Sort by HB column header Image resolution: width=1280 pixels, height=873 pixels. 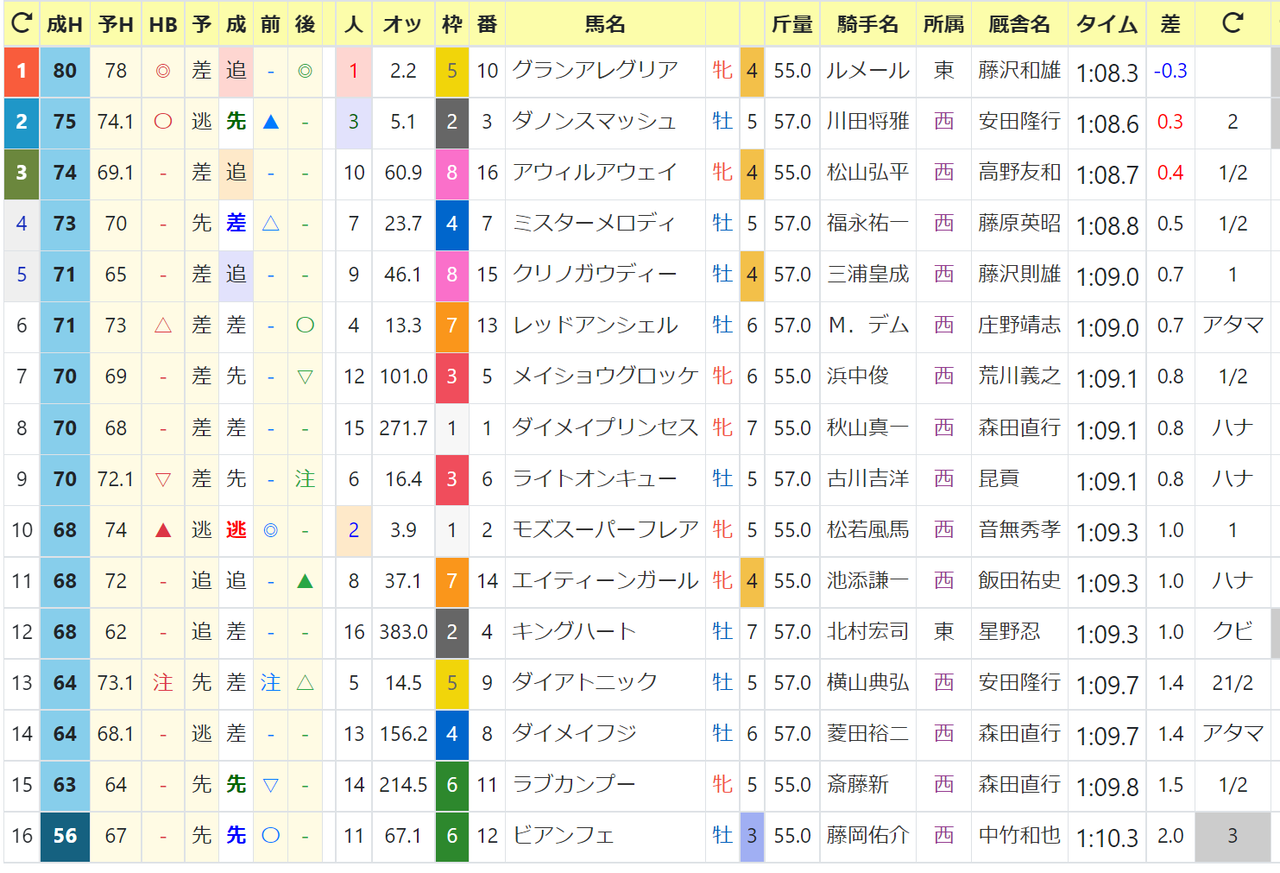tap(163, 25)
